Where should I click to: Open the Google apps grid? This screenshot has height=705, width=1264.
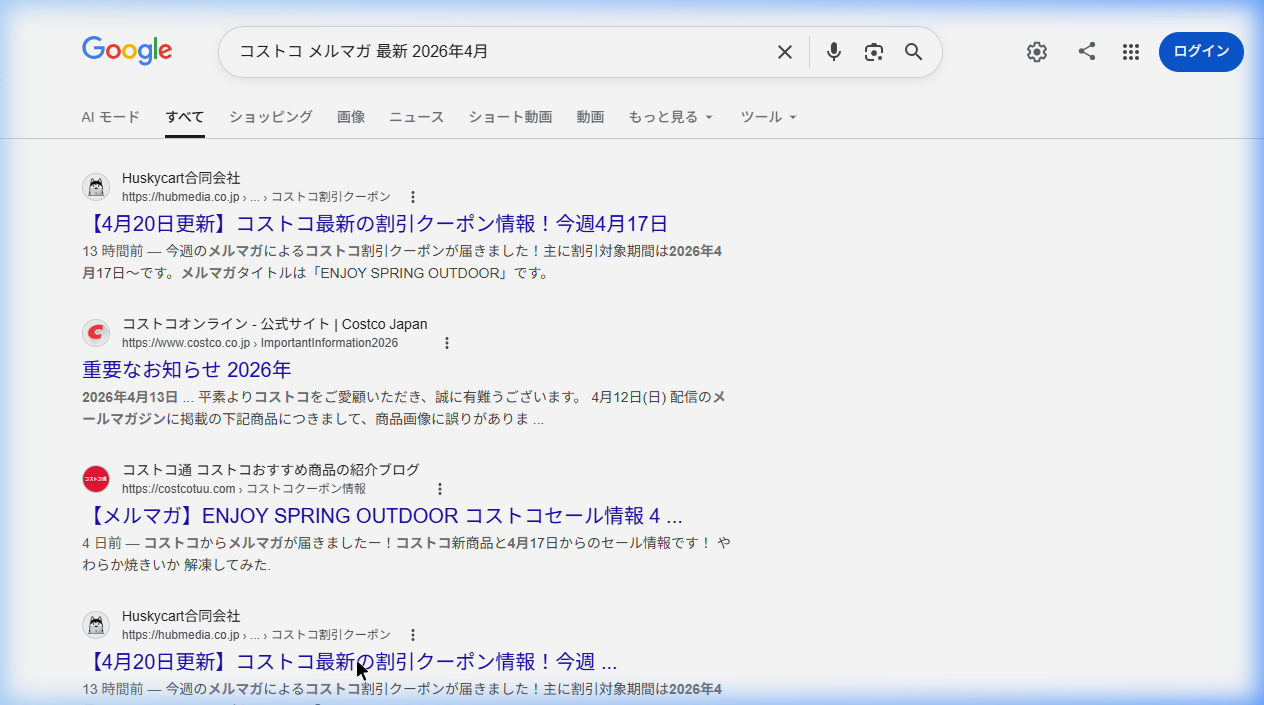[x=1131, y=52]
